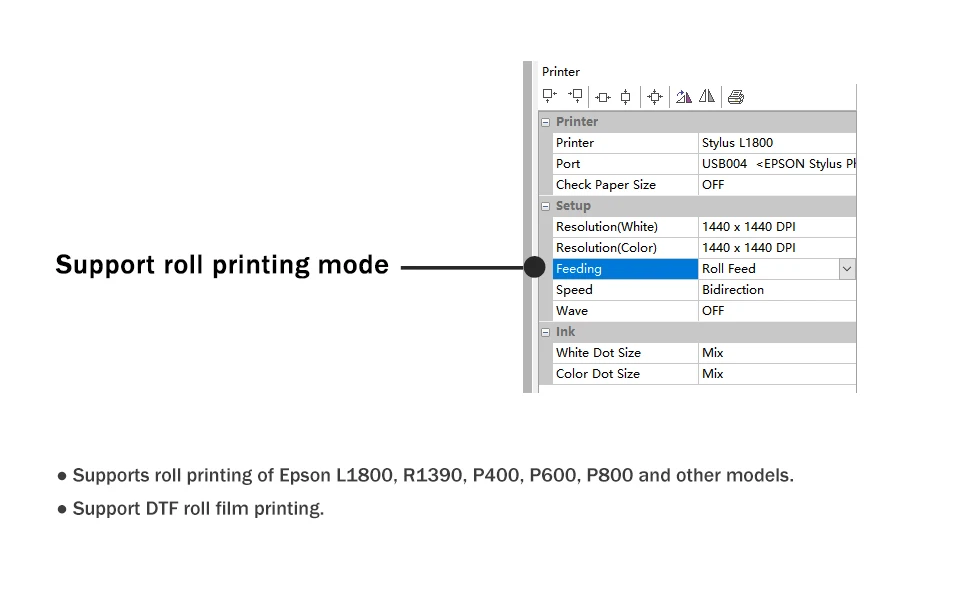Click the Resolution(White) 1440 x 1440 DPI value
Image resolution: width=960 pixels, height=600 pixels.
pyautogui.click(x=777, y=227)
